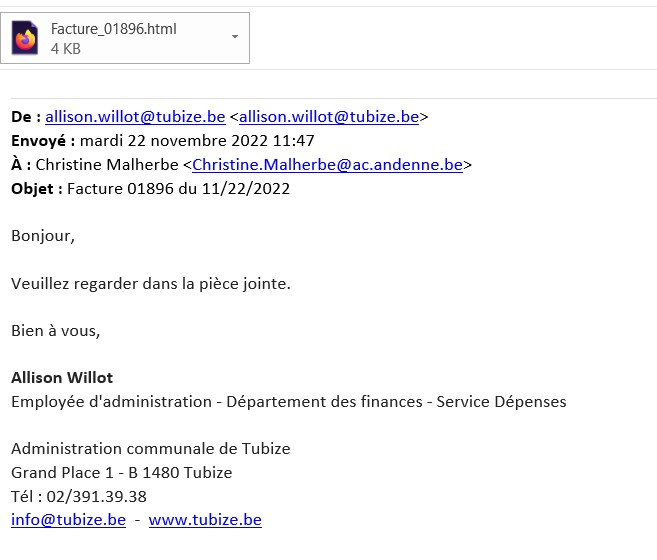Click the attachment's 4 KB size label

(66, 48)
